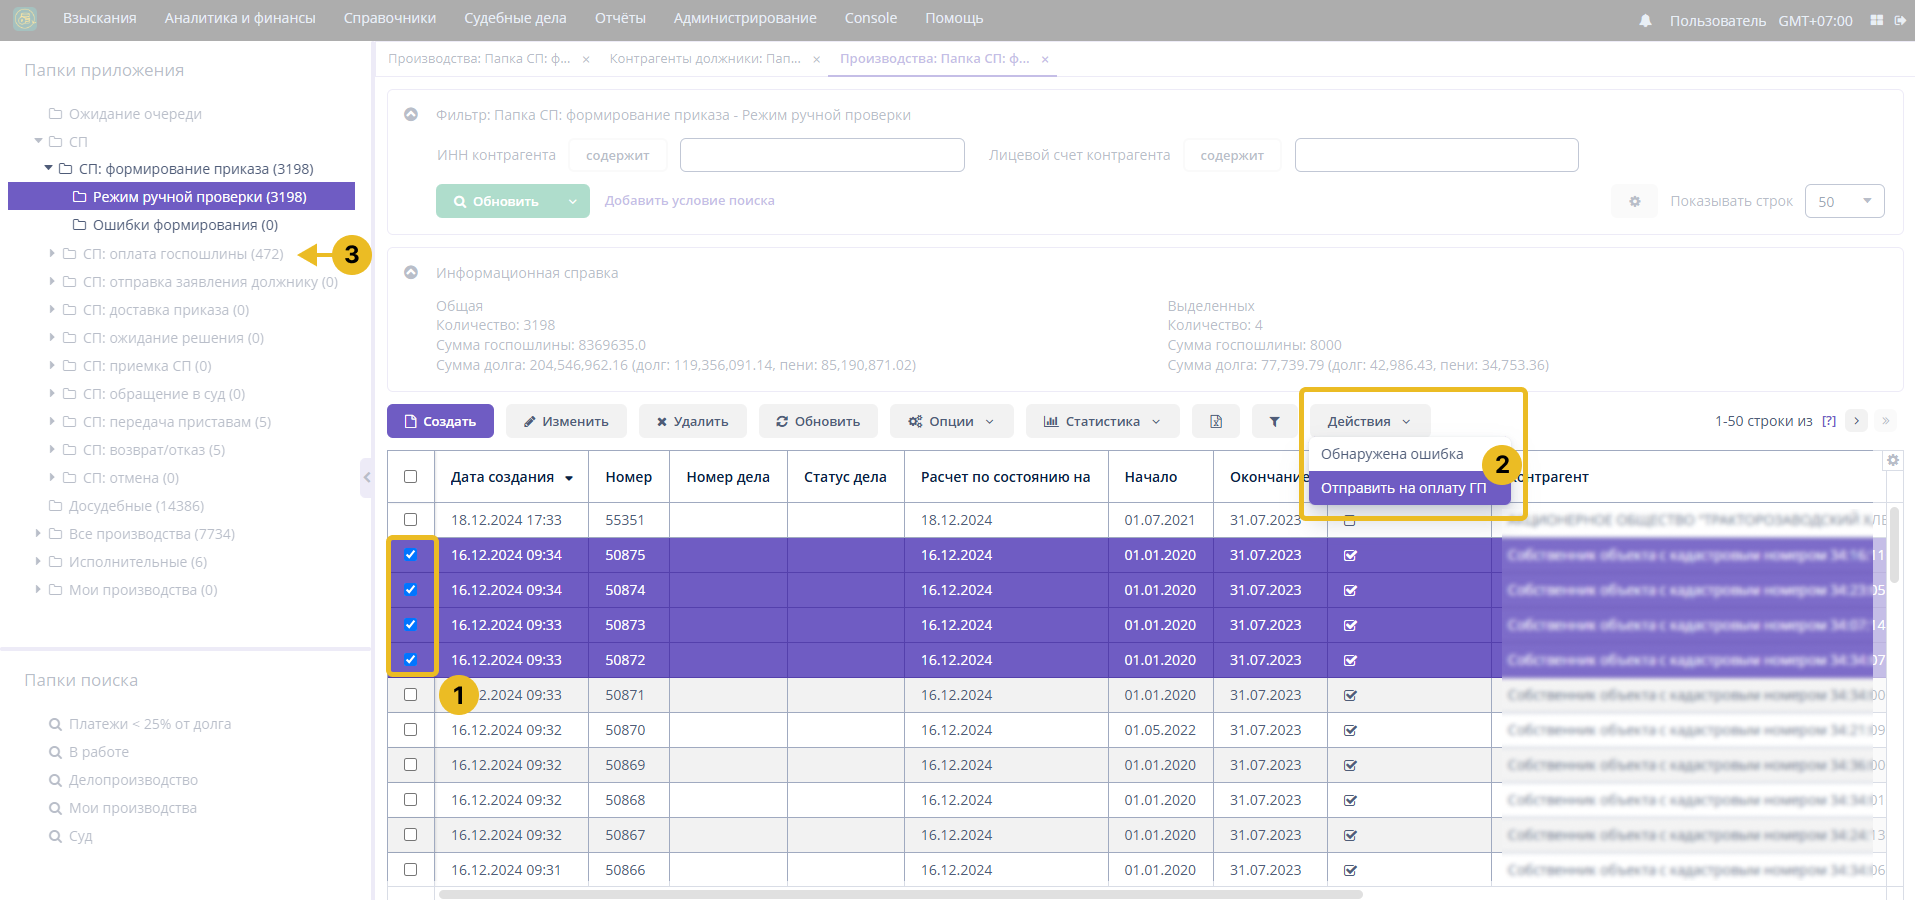Click the logout icon in top bar
The width and height of the screenshot is (1915, 900).
click(1900, 20)
